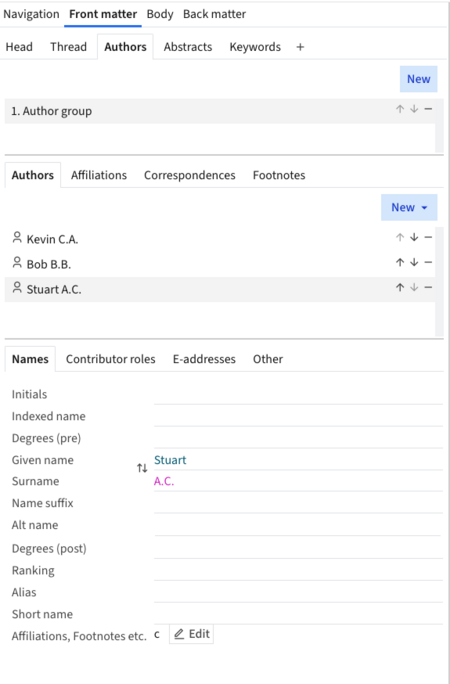
Task: Move Stuart A.C. up in author list
Action: 400,287
